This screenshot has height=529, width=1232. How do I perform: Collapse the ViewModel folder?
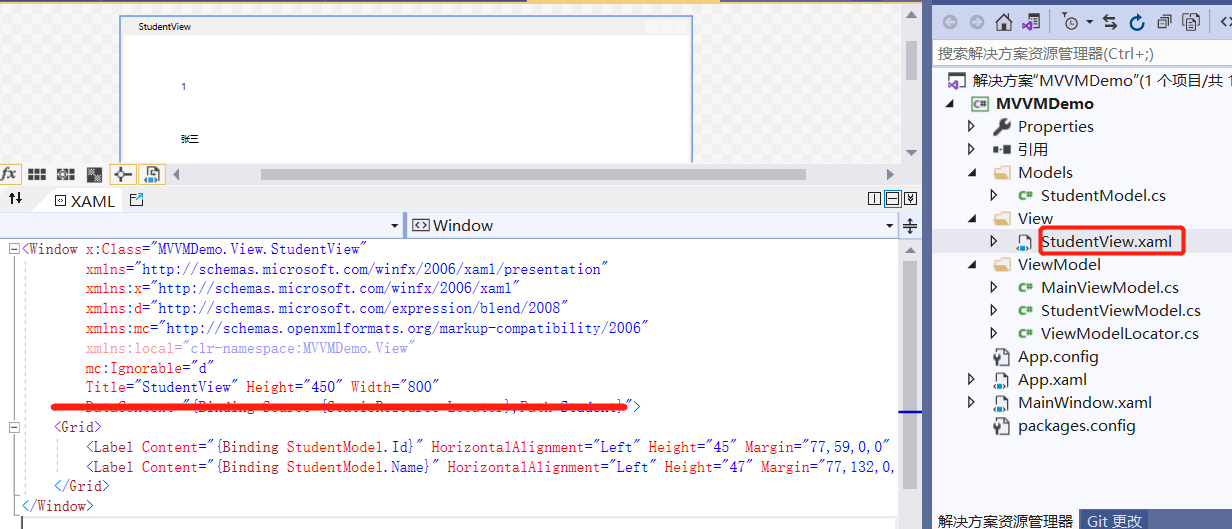pyautogui.click(x=971, y=265)
